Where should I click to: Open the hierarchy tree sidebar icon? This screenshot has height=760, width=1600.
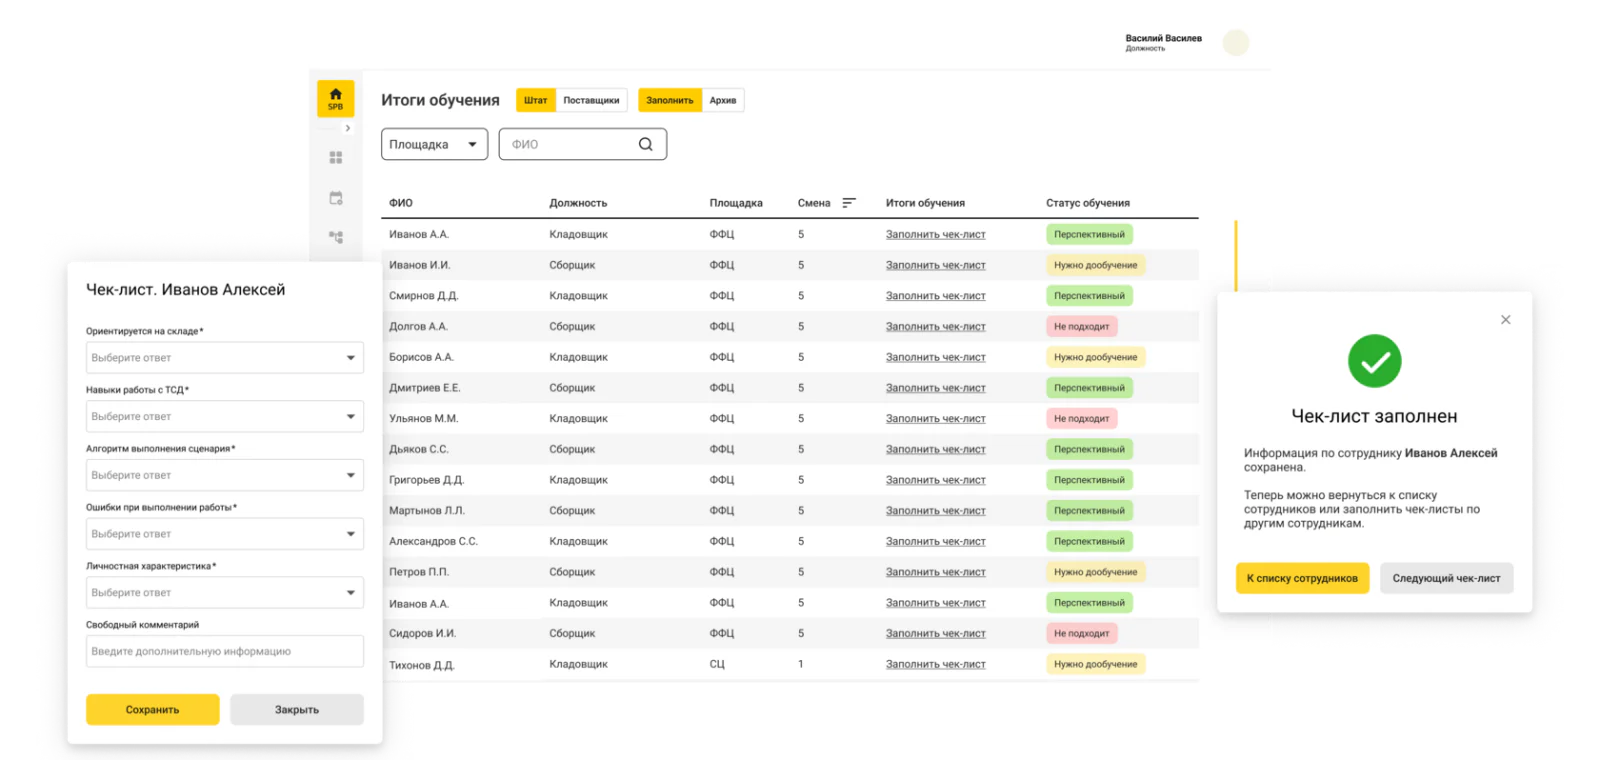[x=336, y=237]
